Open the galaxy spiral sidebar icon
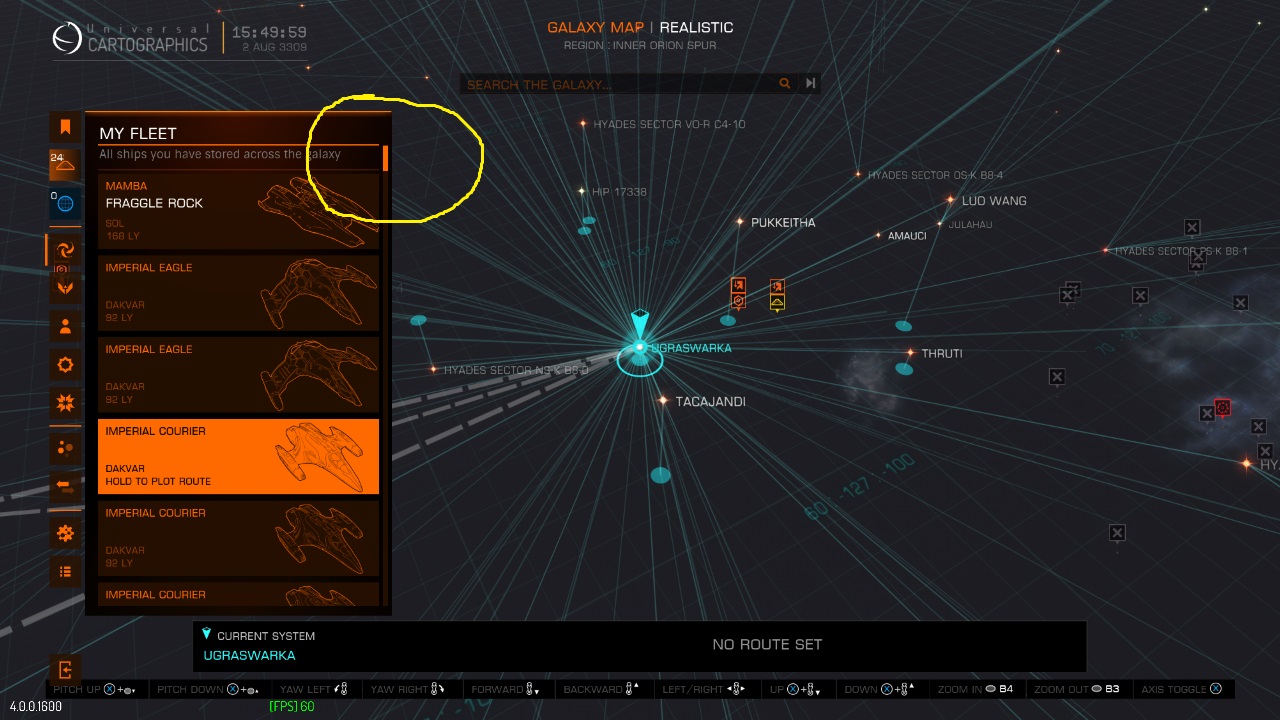 tap(65, 250)
